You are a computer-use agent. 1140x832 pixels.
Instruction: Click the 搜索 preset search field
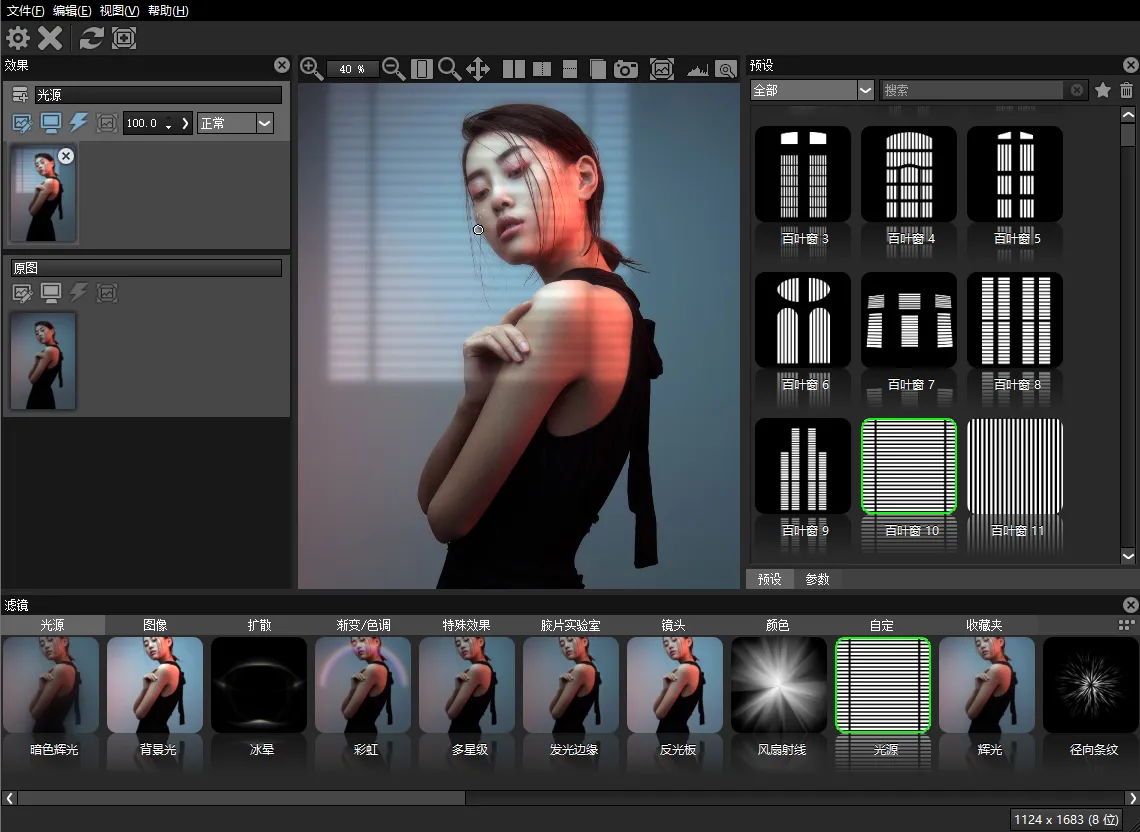click(x=972, y=90)
